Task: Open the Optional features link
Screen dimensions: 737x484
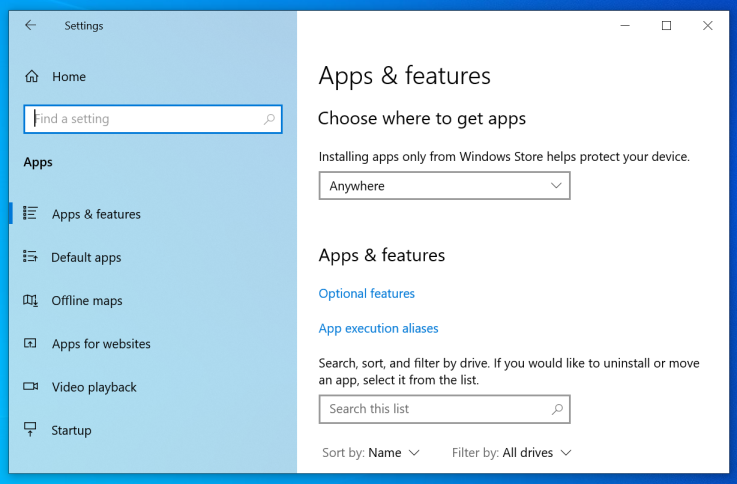Action: [367, 293]
